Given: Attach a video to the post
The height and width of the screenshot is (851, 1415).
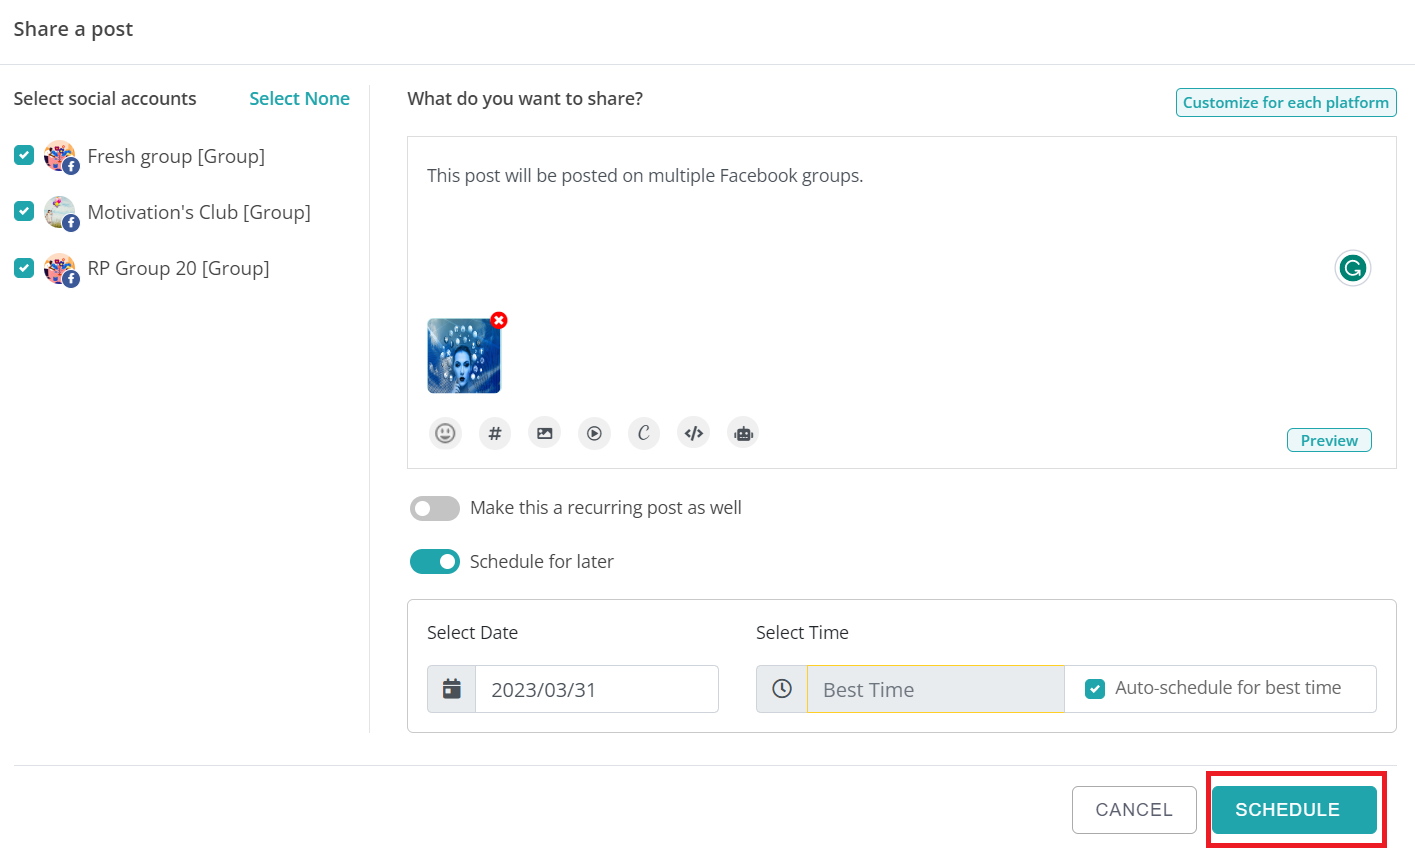Looking at the screenshot, I should click(594, 432).
